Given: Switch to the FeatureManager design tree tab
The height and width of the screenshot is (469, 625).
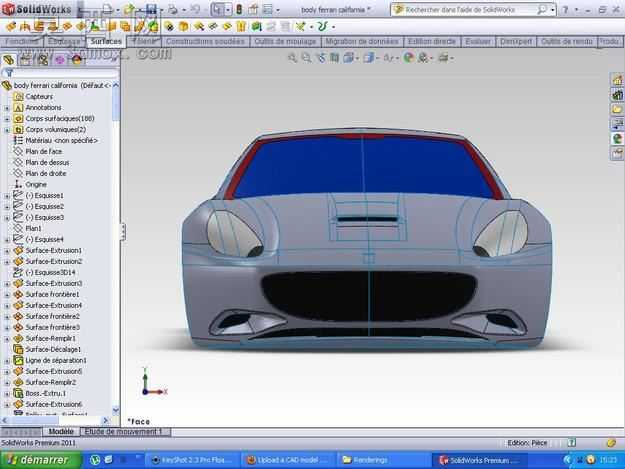Looking at the screenshot, I should (x=8, y=60).
